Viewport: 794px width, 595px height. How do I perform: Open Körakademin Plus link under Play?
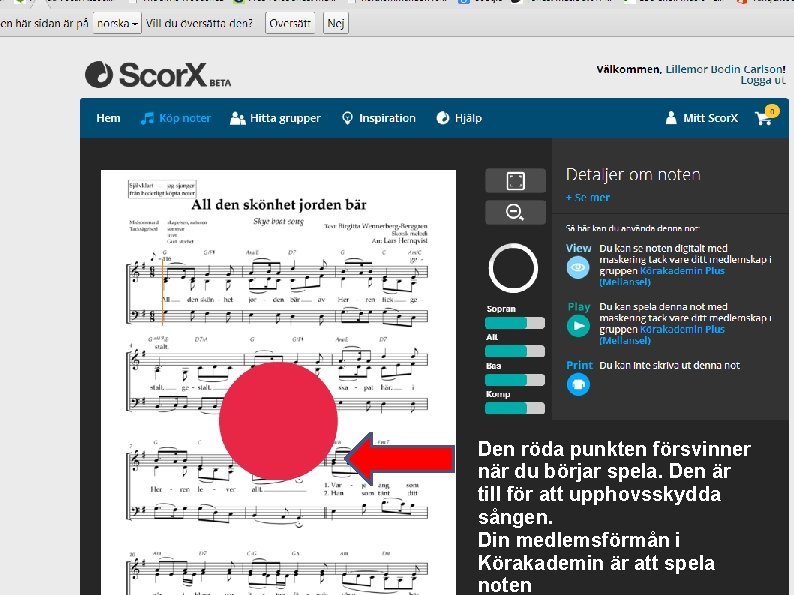tap(663, 335)
